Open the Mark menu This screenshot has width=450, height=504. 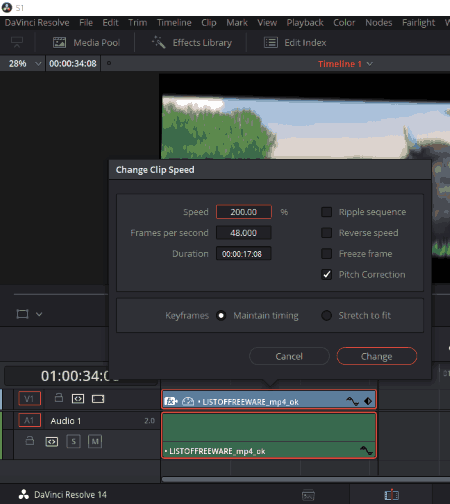click(237, 23)
